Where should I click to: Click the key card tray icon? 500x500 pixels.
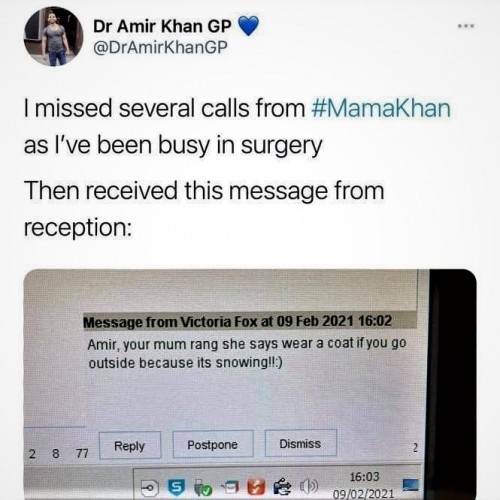(149, 488)
